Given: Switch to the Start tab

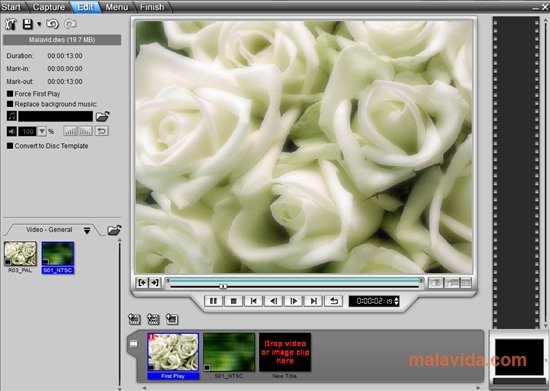Looking at the screenshot, I should 11,7.
